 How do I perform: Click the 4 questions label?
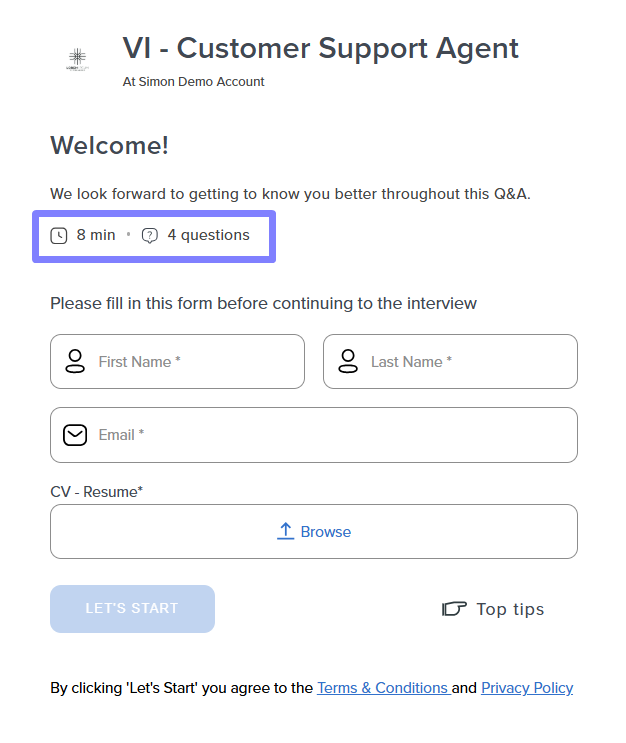point(208,235)
